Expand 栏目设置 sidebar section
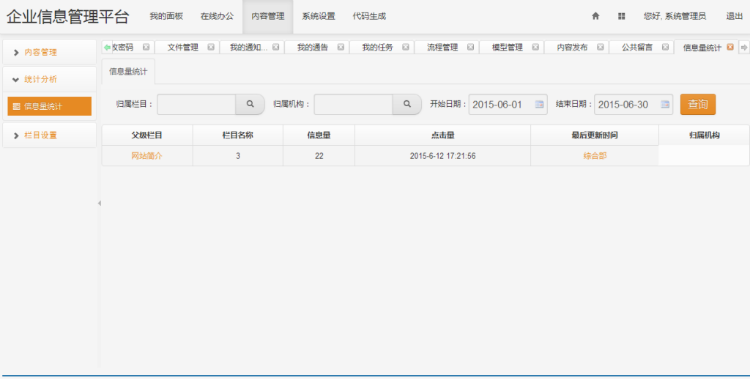 click(x=49, y=135)
